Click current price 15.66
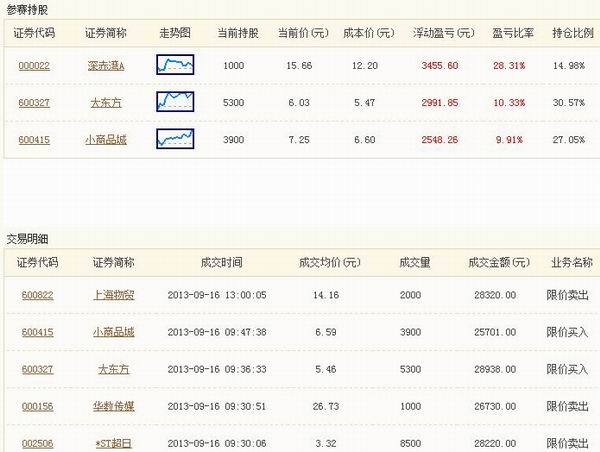This screenshot has height=452, width=600. click(x=299, y=66)
